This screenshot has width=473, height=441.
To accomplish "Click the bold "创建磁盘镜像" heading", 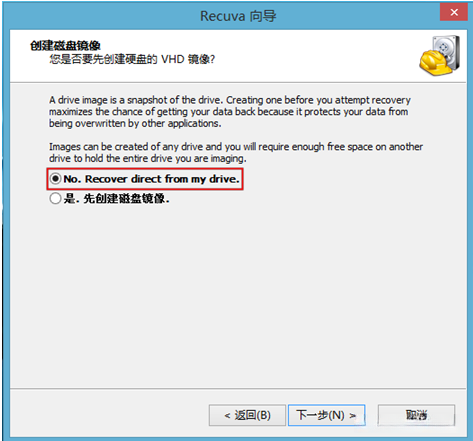I will (x=65, y=46).
